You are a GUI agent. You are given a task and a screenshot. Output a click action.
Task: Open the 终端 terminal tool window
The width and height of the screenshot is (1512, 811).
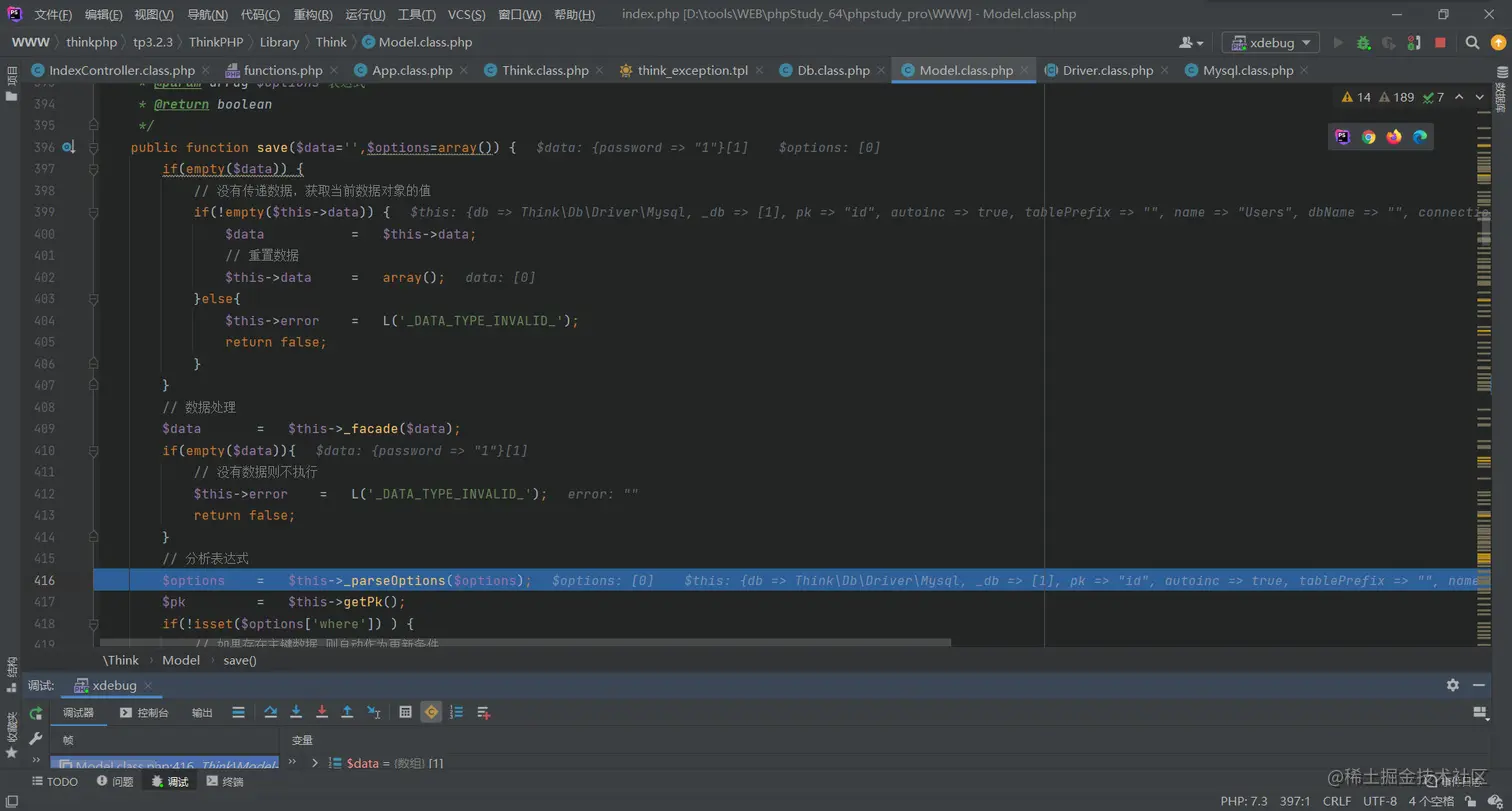(224, 782)
